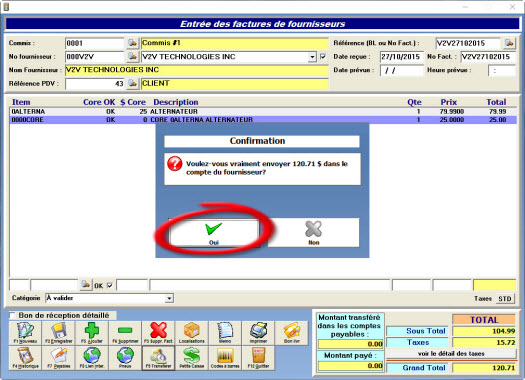
Task: Click the Date reçue 27/10/2015 field
Action: (402, 57)
